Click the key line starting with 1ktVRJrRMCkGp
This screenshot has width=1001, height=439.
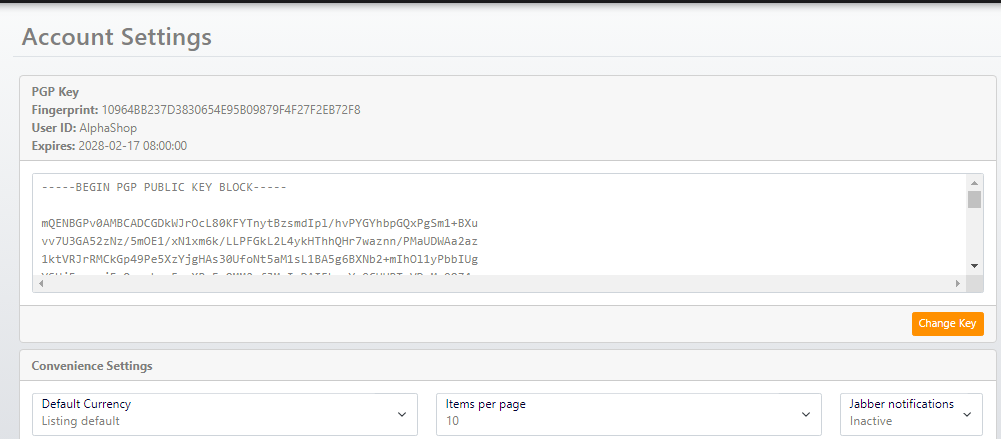(259, 259)
